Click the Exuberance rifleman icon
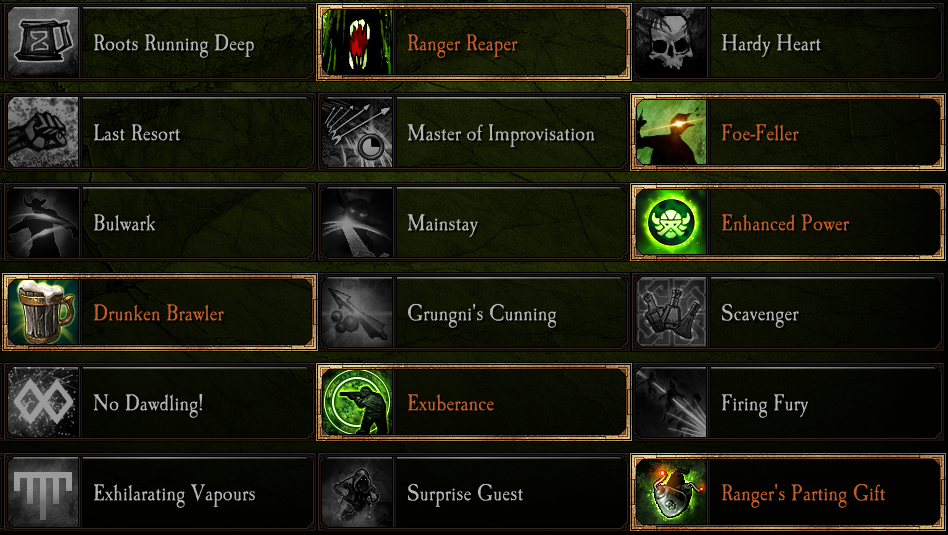Screen dimensions: 948x535 tap(357, 402)
